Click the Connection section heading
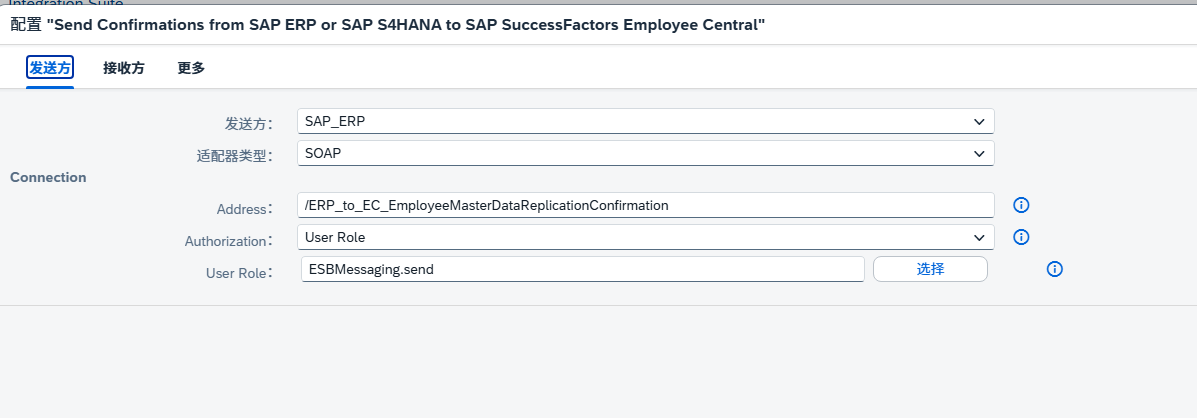Image resolution: width=1197 pixels, height=418 pixels. coord(48,177)
